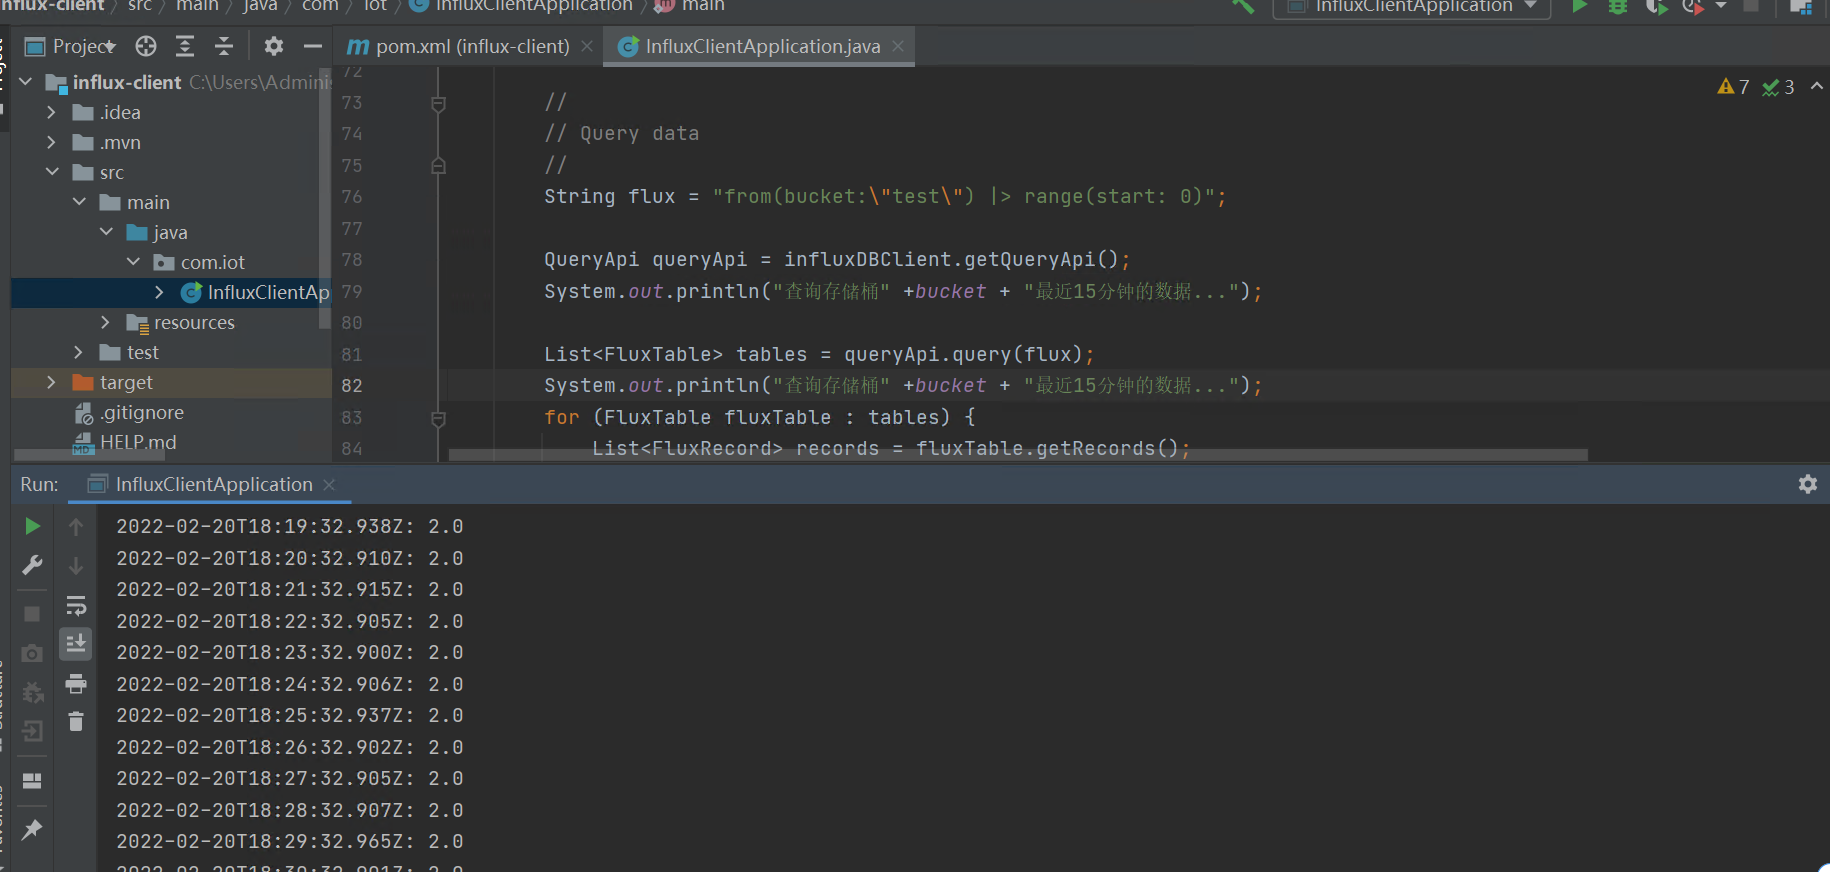This screenshot has width=1830, height=872.
Task: Start debugging with the bug icon
Action: (x=1617, y=6)
